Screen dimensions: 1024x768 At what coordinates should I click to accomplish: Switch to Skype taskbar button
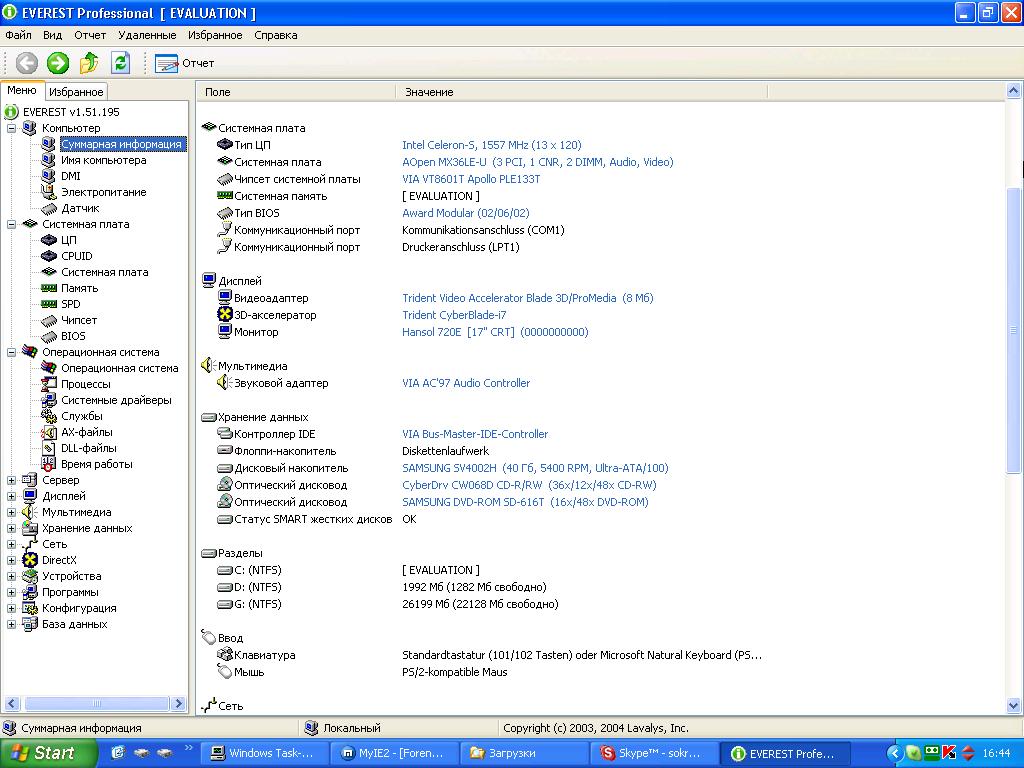[653, 753]
